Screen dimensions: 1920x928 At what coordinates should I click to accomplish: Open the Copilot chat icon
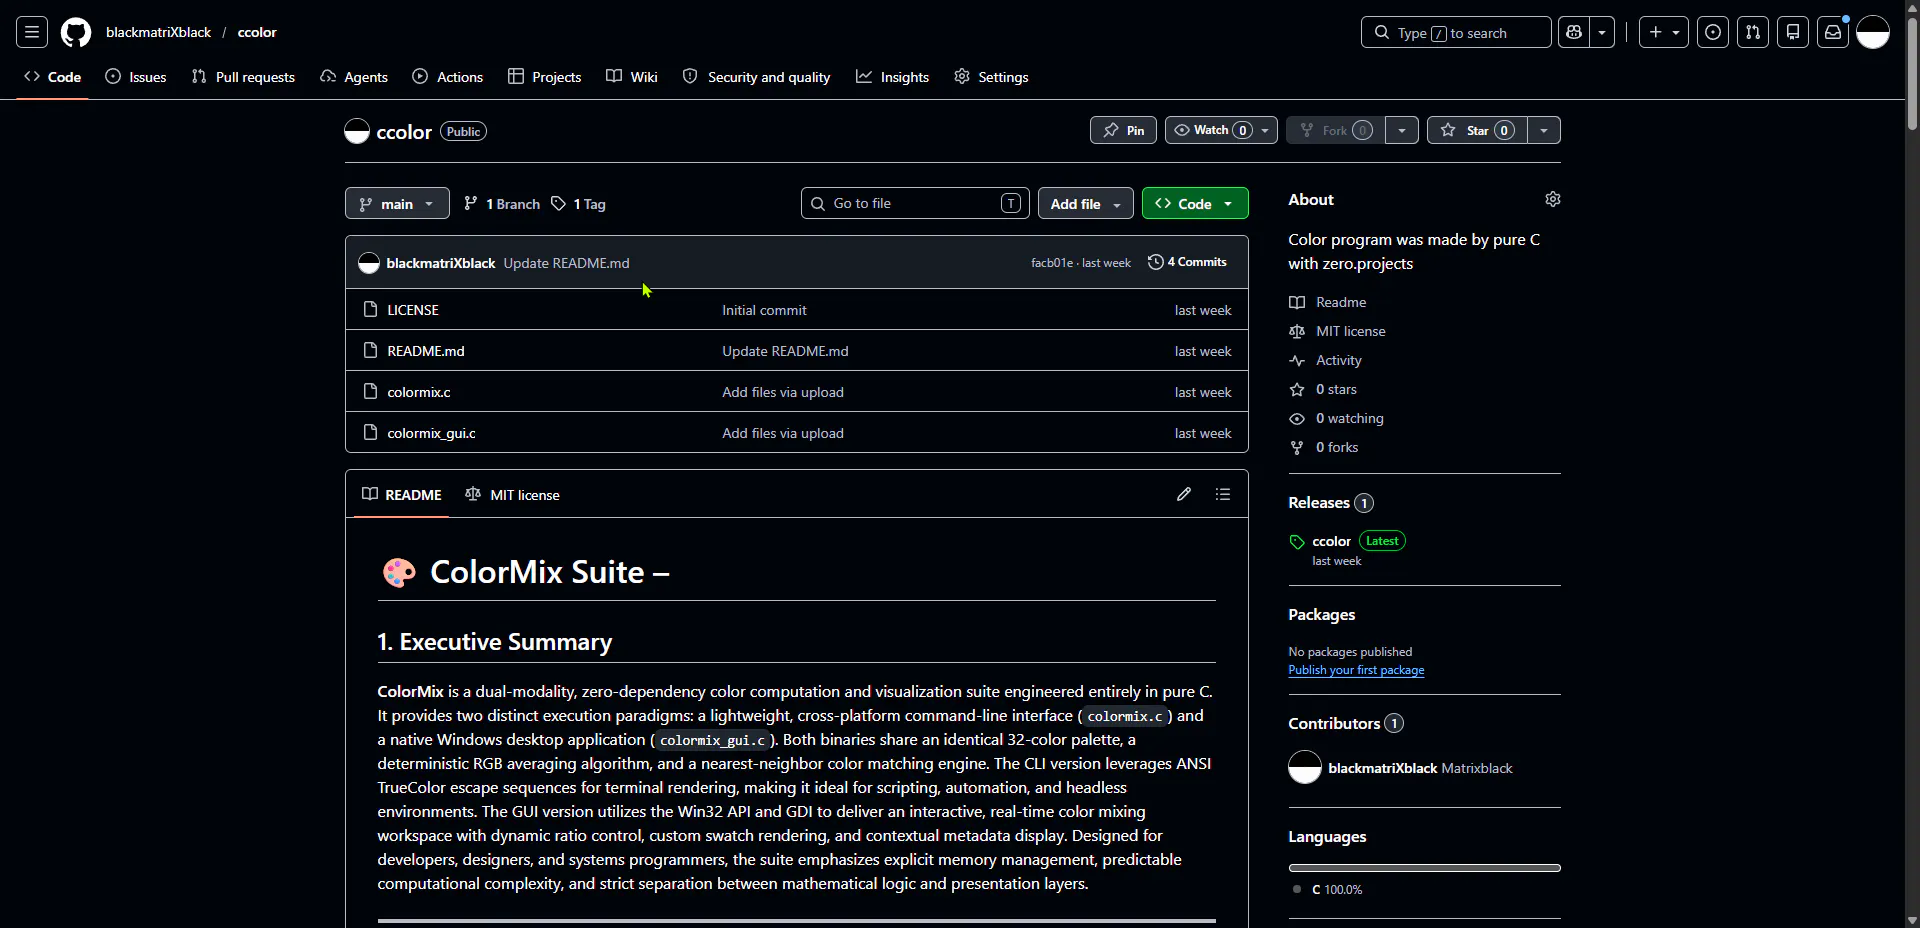(1574, 32)
